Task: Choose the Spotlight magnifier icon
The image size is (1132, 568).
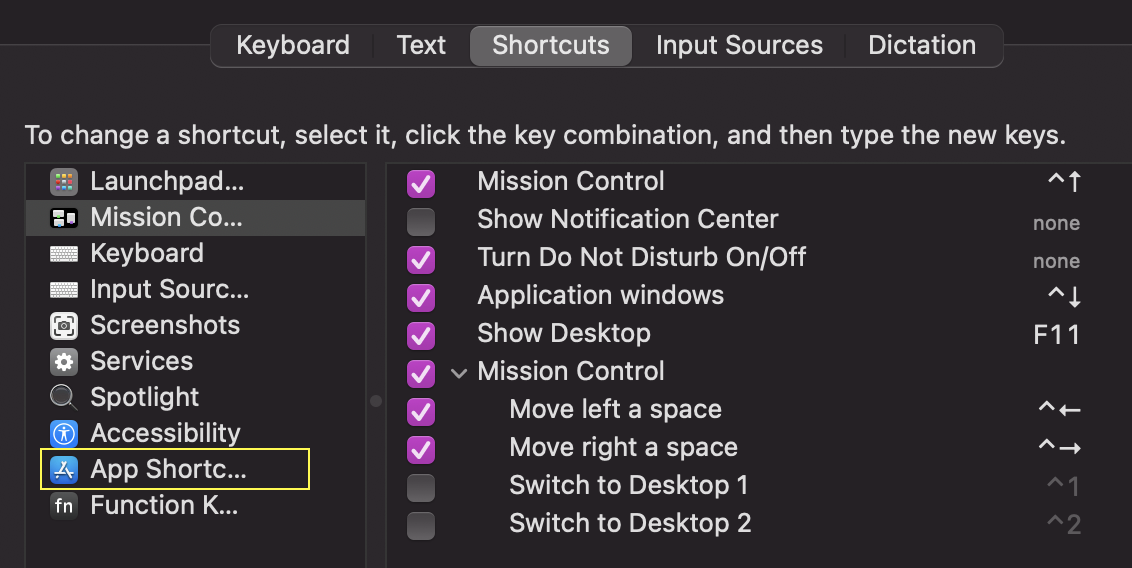Action: coord(64,398)
